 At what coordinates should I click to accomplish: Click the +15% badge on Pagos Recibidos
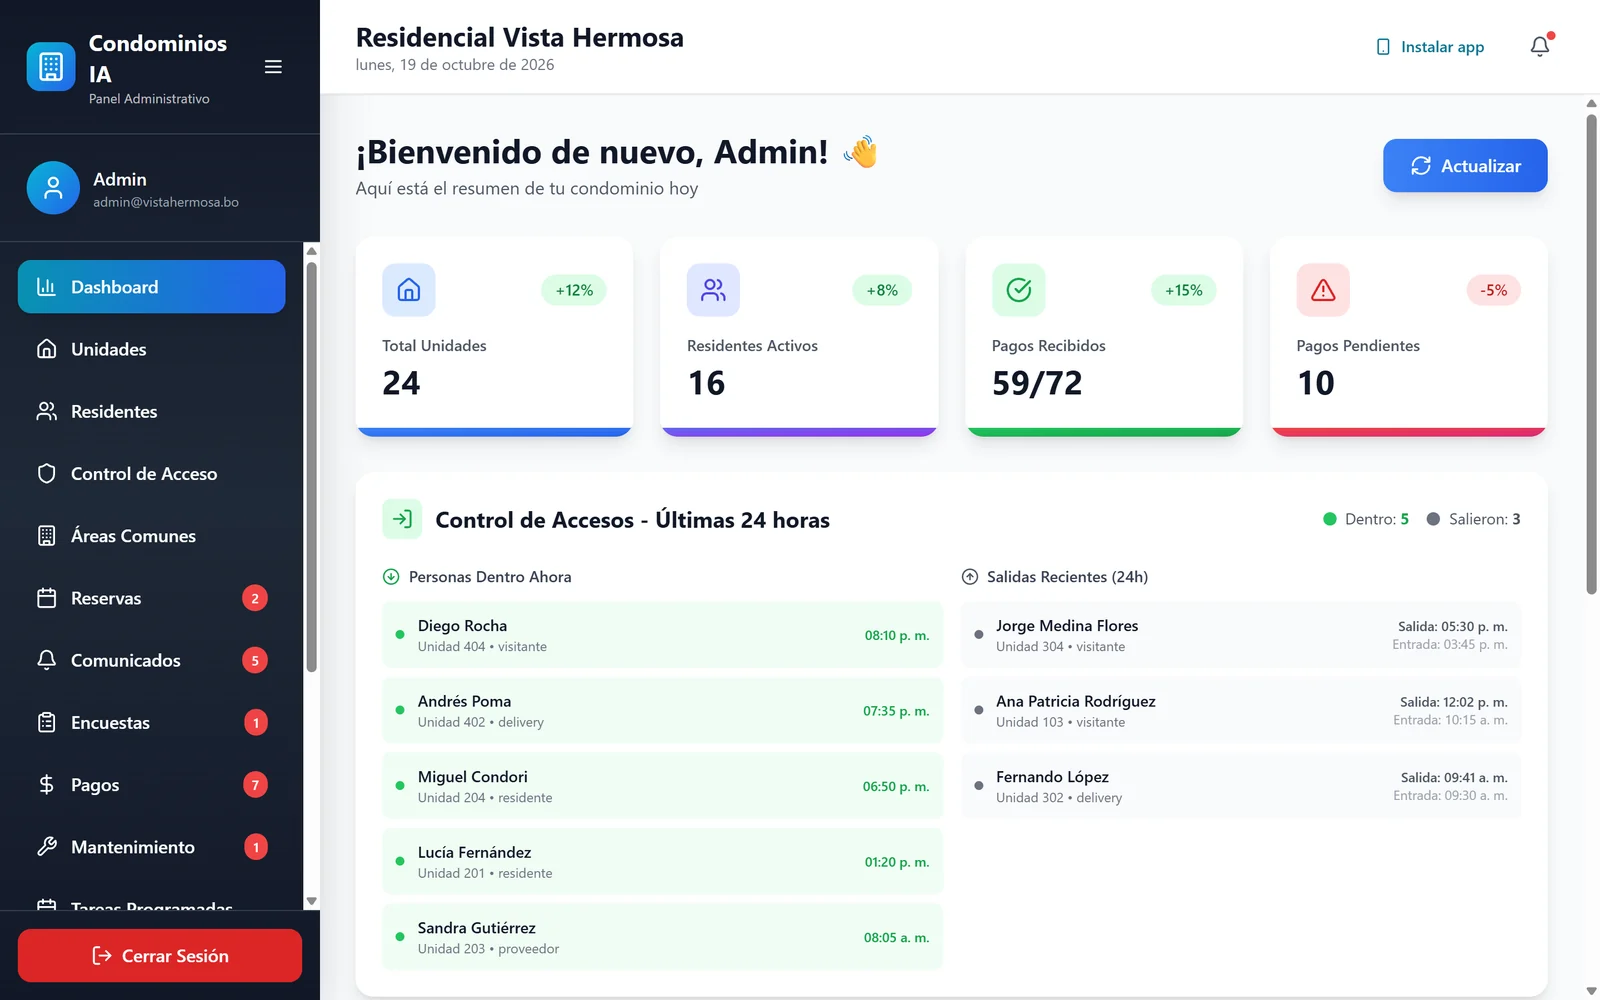tap(1184, 290)
